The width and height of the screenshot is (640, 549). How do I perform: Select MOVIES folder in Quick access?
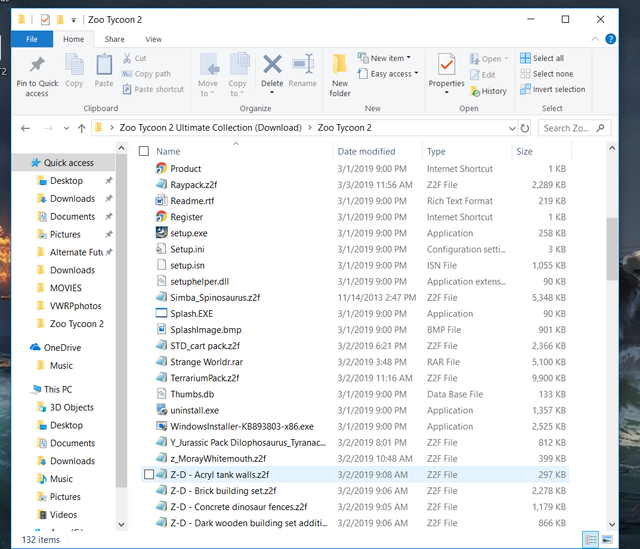click(x=66, y=288)
